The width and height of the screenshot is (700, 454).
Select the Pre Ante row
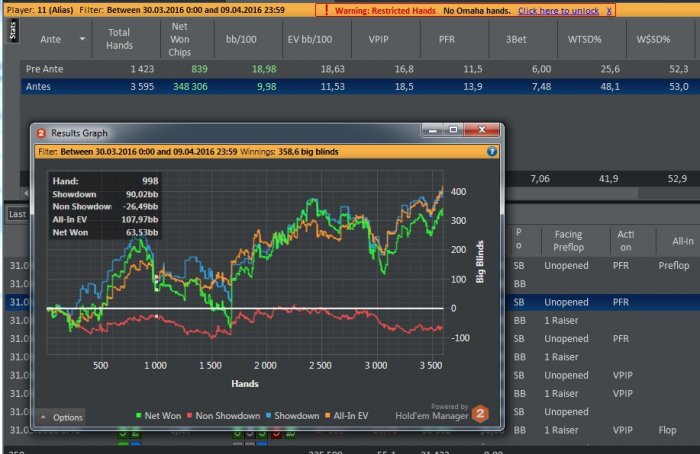[x=360, y=69]
